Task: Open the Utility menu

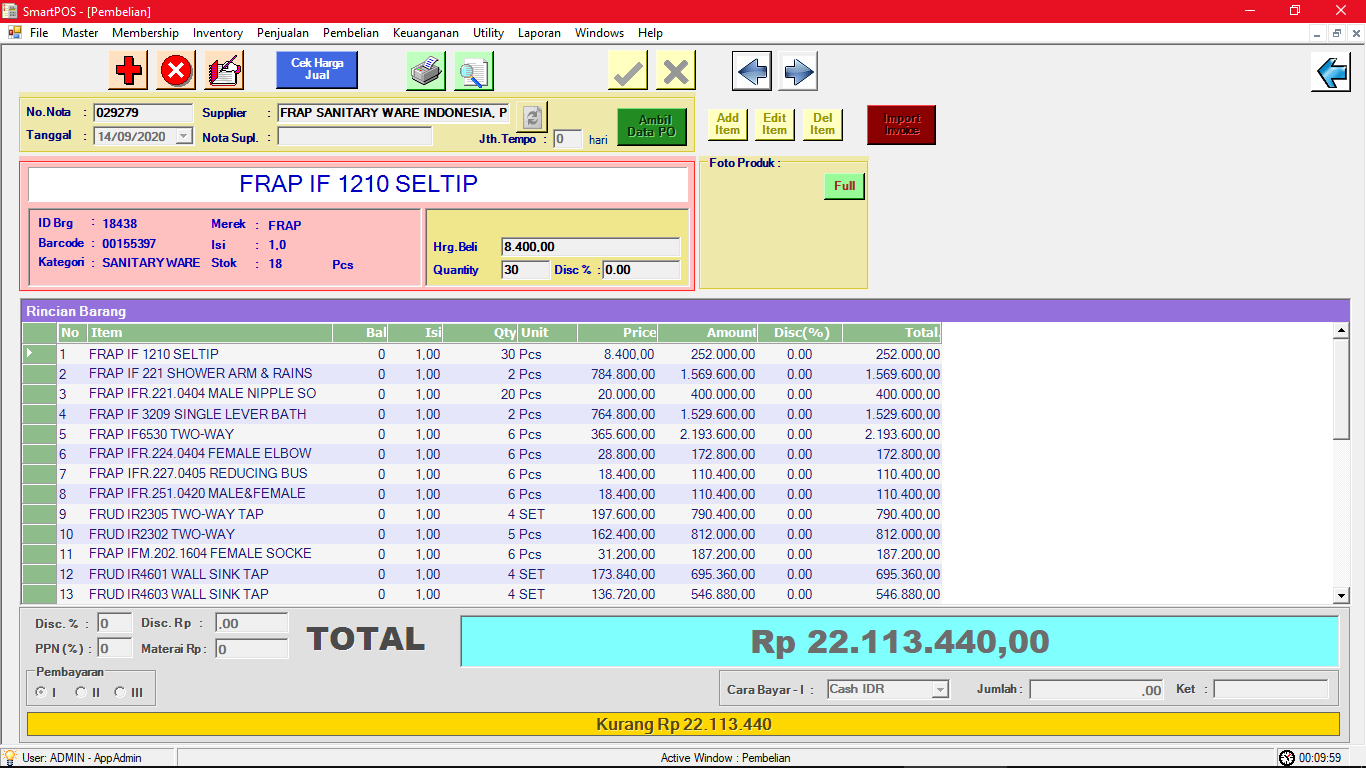Action: point(489,33)
